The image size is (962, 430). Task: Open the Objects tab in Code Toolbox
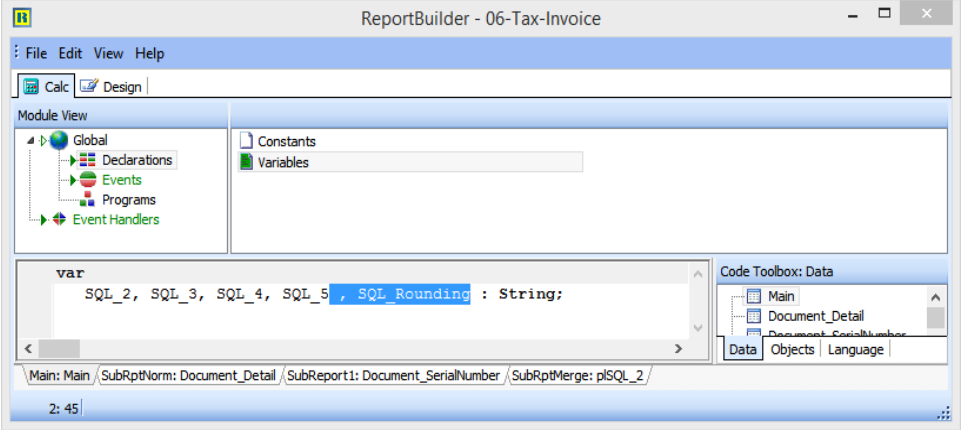pyautogui.click(x=793, y=349)
